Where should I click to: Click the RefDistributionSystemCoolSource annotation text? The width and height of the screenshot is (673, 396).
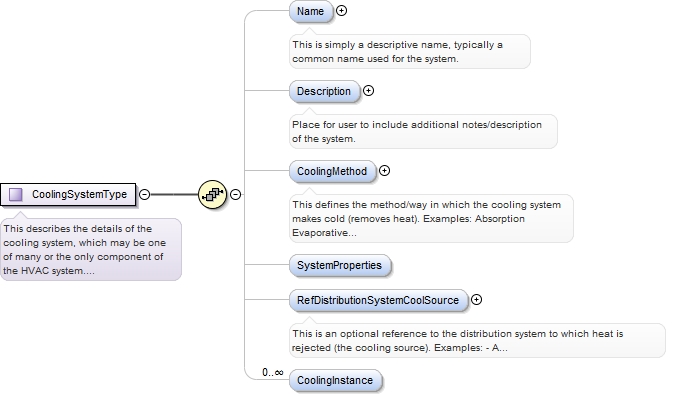[x=477, y=340]
